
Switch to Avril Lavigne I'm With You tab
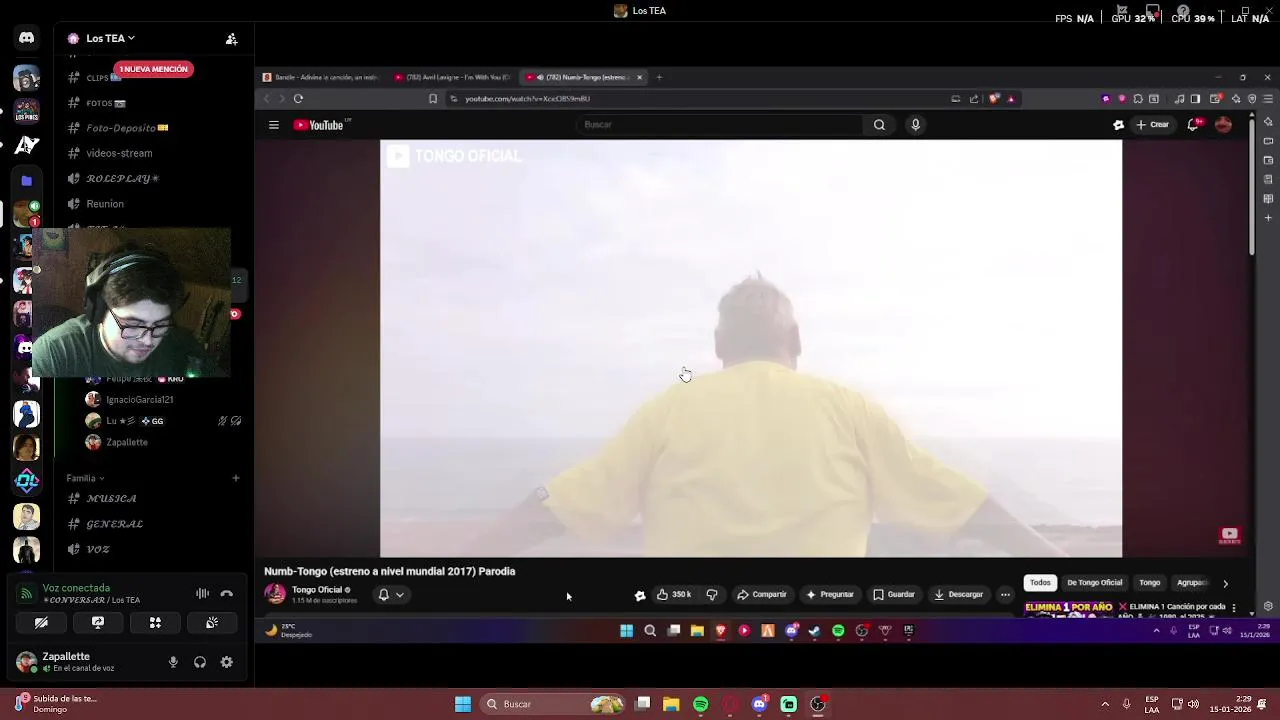[452, 77]
